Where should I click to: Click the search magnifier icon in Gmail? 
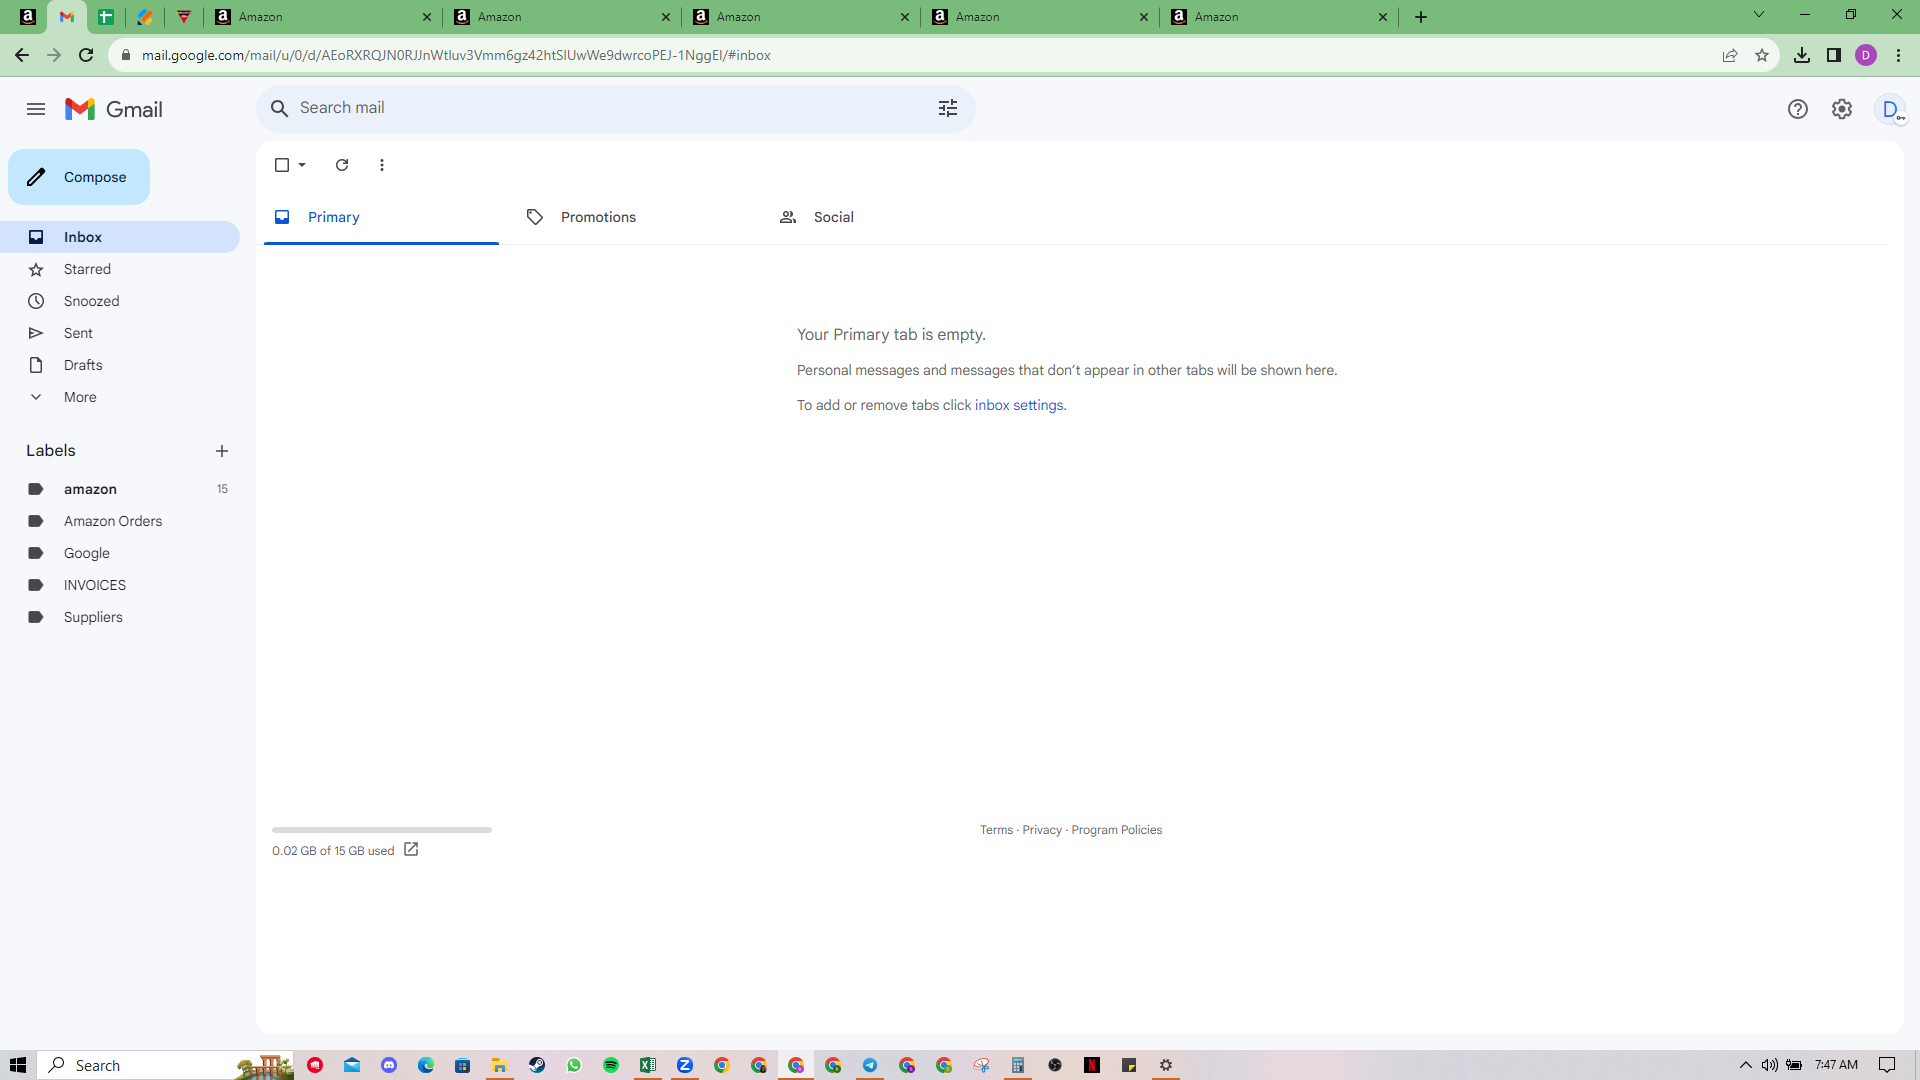tap(280, 108)
